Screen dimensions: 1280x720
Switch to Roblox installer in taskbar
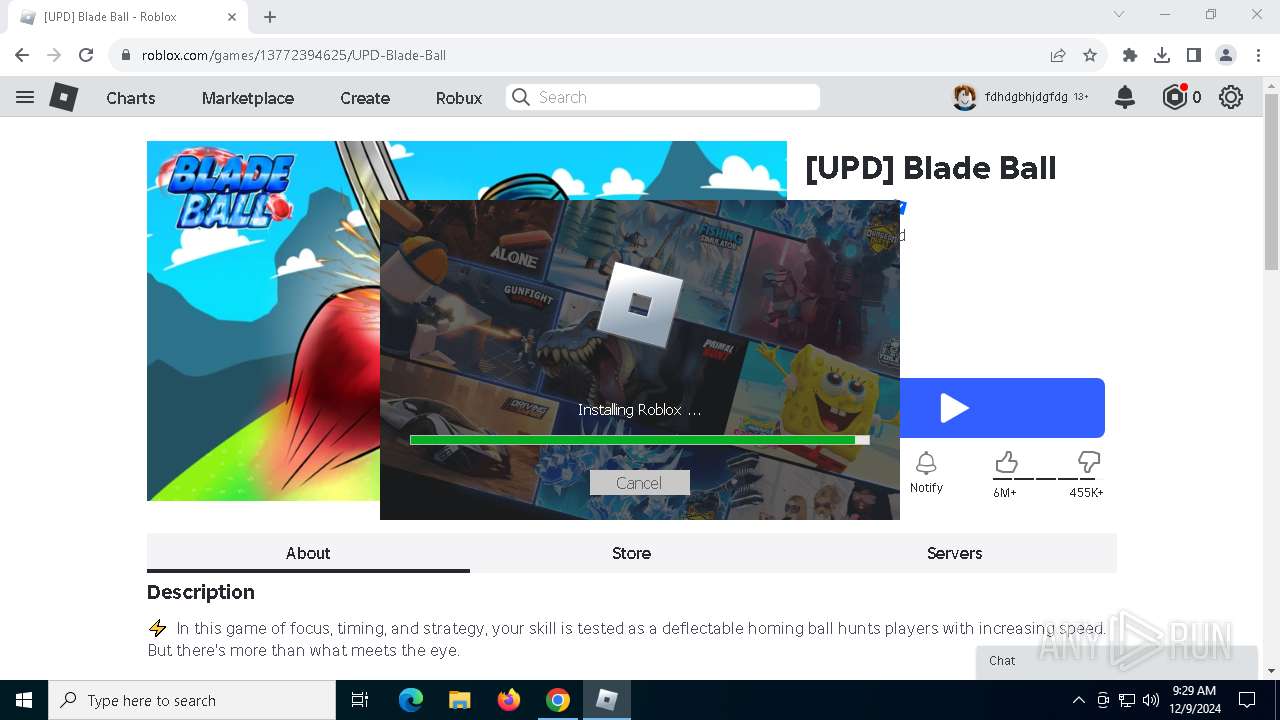pos(607,700)
